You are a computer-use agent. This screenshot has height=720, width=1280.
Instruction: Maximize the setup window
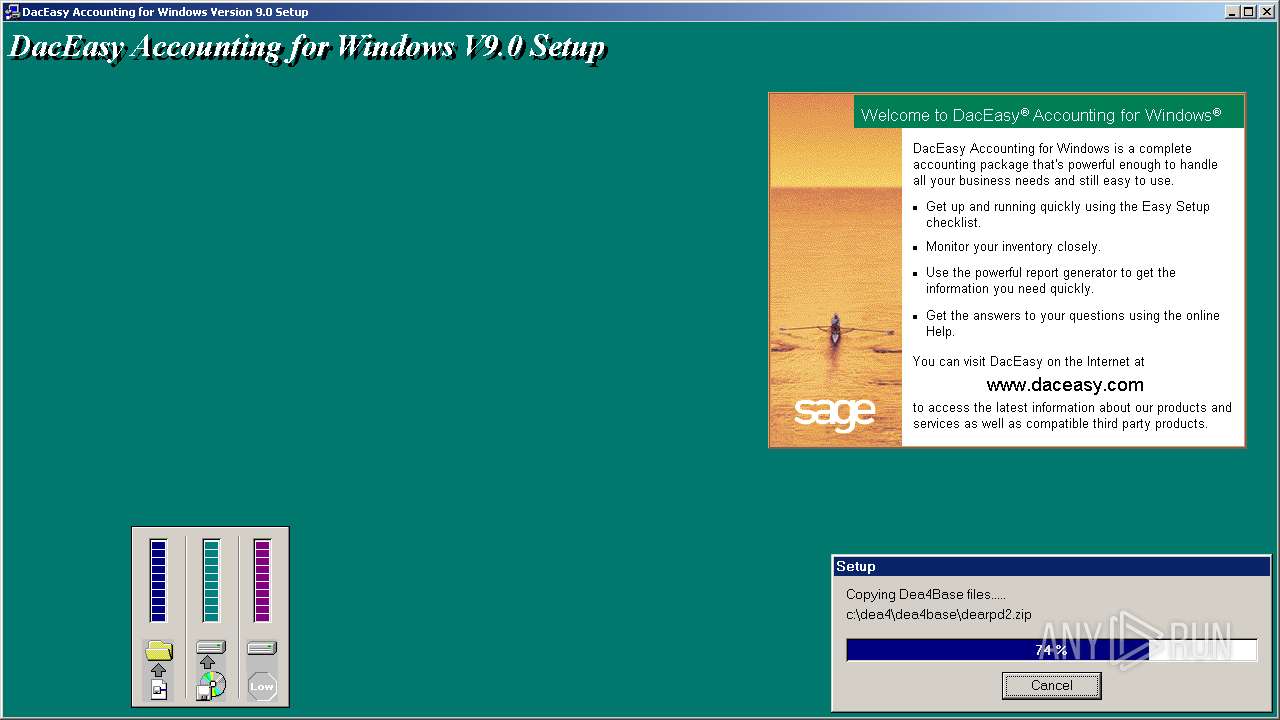(x=1248, y=12)
